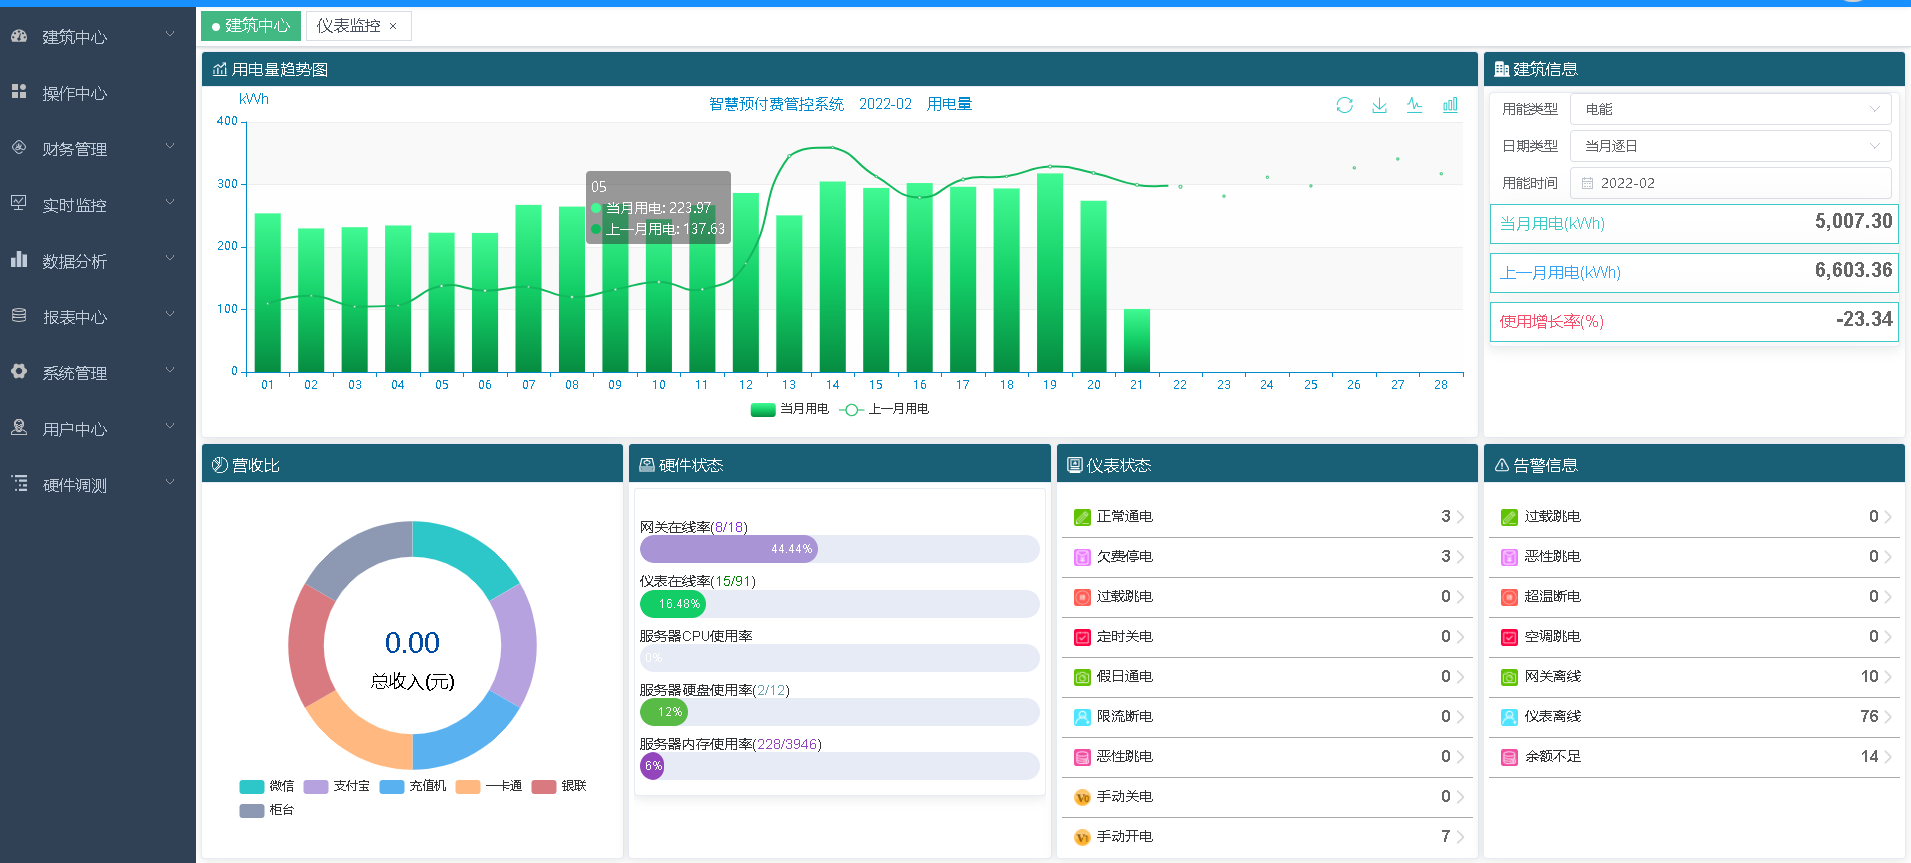Toggle 微信 legend in revenue chart

[x=267, y=786]
